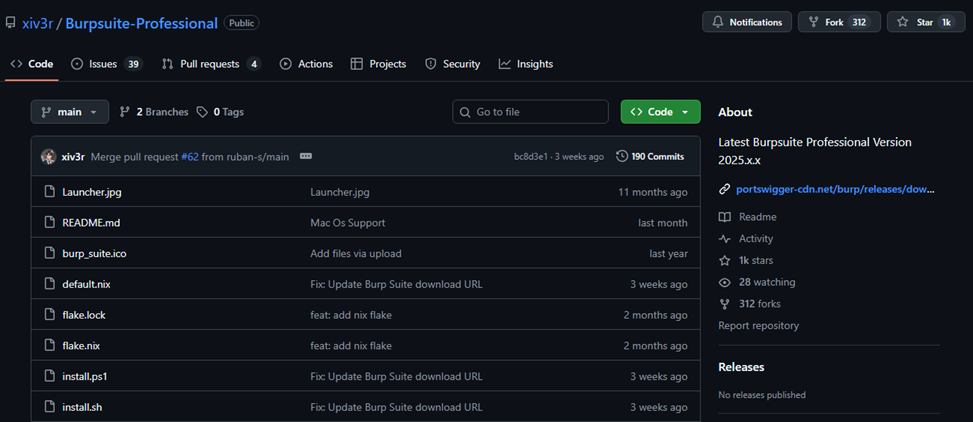Open the 'Mac Os Support' commit message
Image resolution: width=973 pixels, height=422 pixels.
[348, 222]
